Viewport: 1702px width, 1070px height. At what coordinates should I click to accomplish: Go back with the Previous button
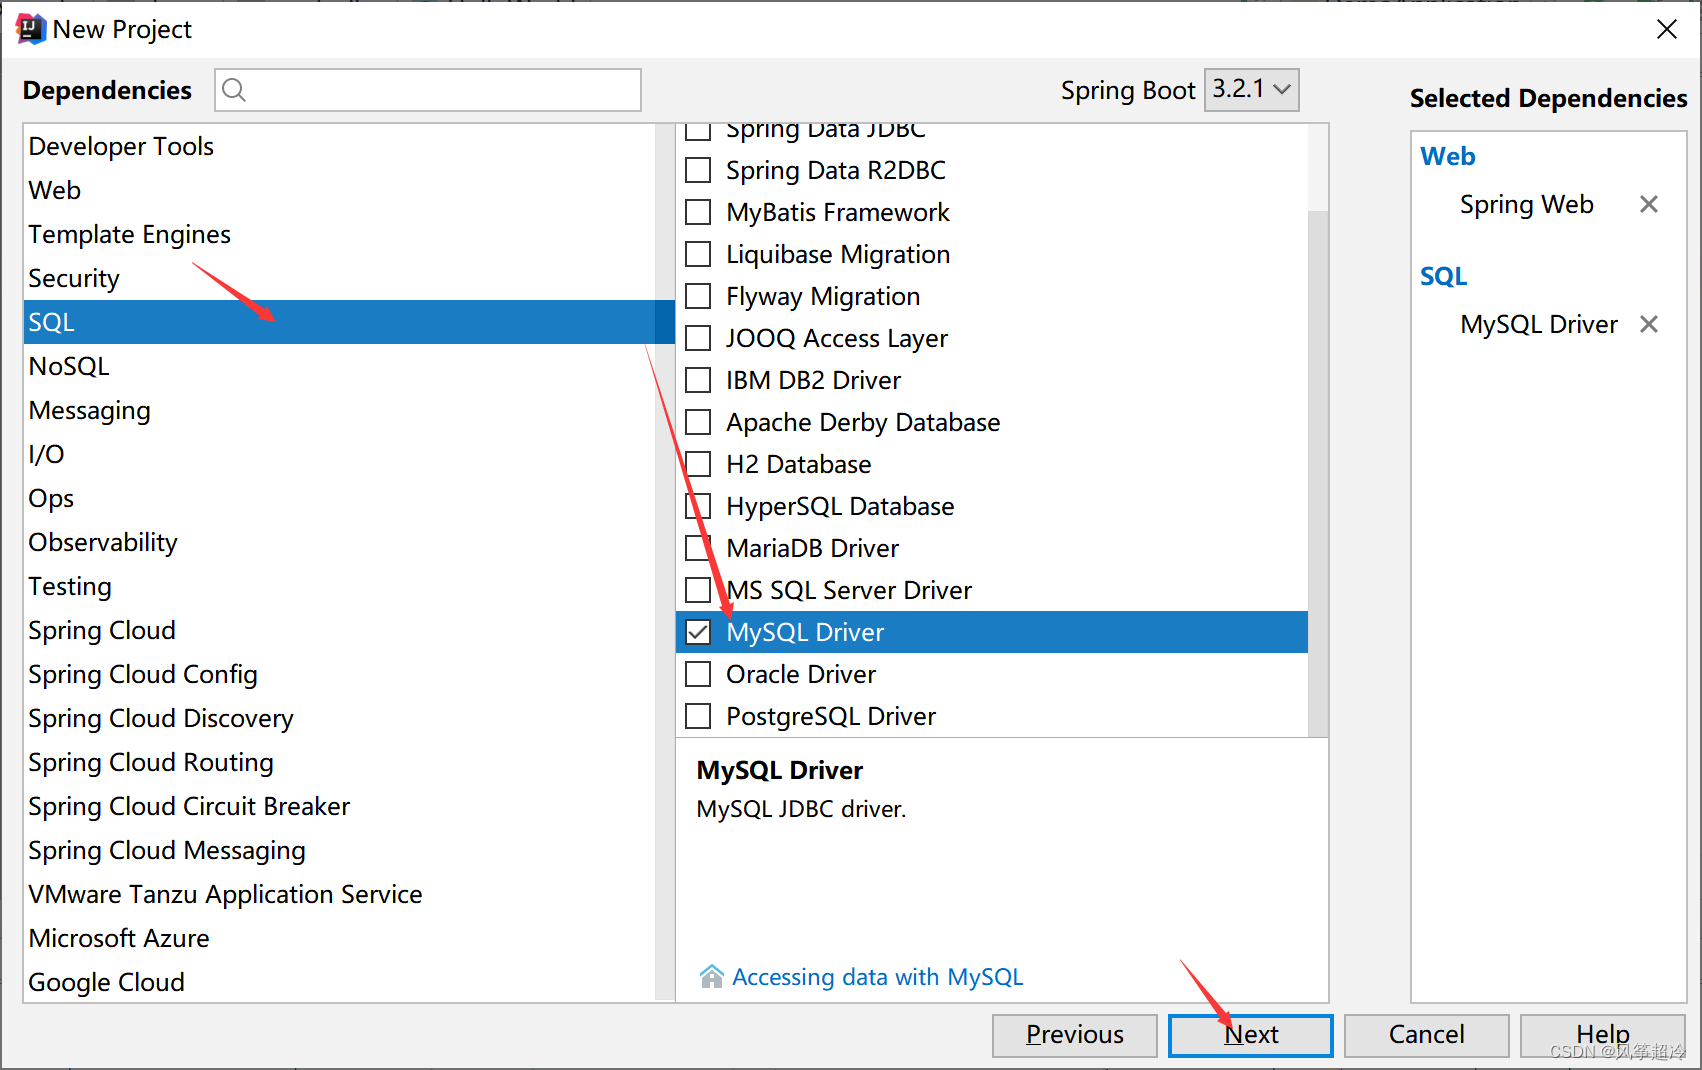1074,1035
